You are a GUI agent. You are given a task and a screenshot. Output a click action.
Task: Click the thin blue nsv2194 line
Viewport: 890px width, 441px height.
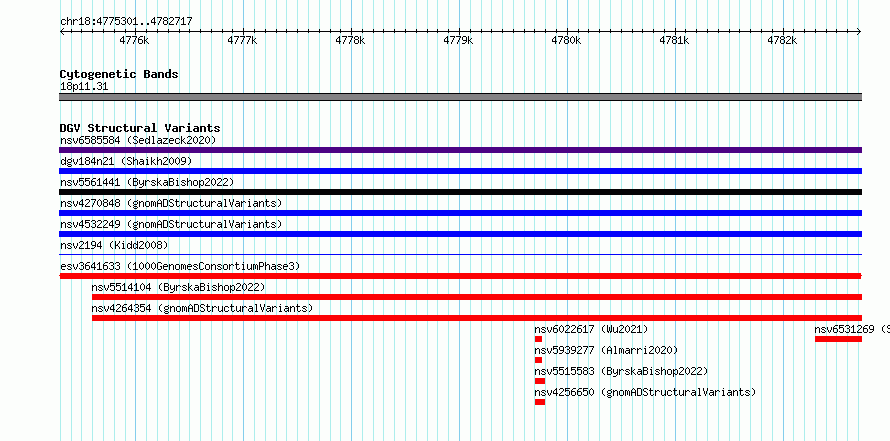pos(460,255)
